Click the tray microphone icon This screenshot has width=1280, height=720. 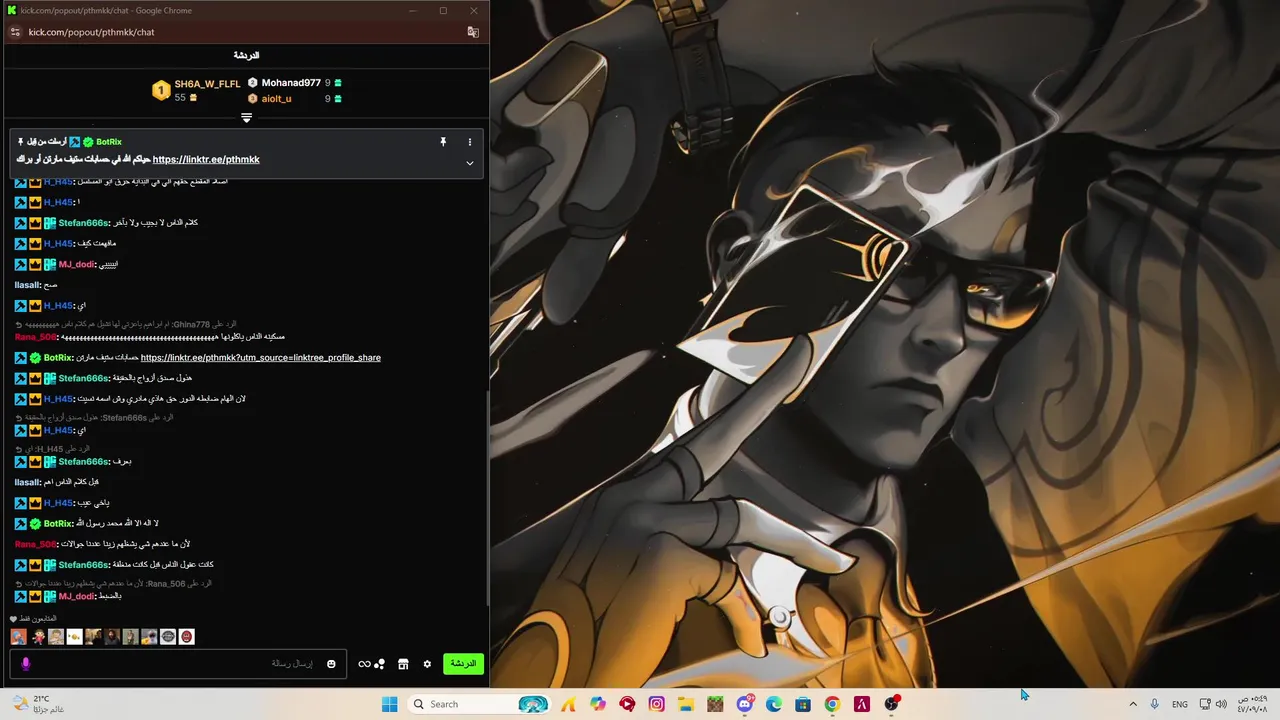click(1155, 704)
